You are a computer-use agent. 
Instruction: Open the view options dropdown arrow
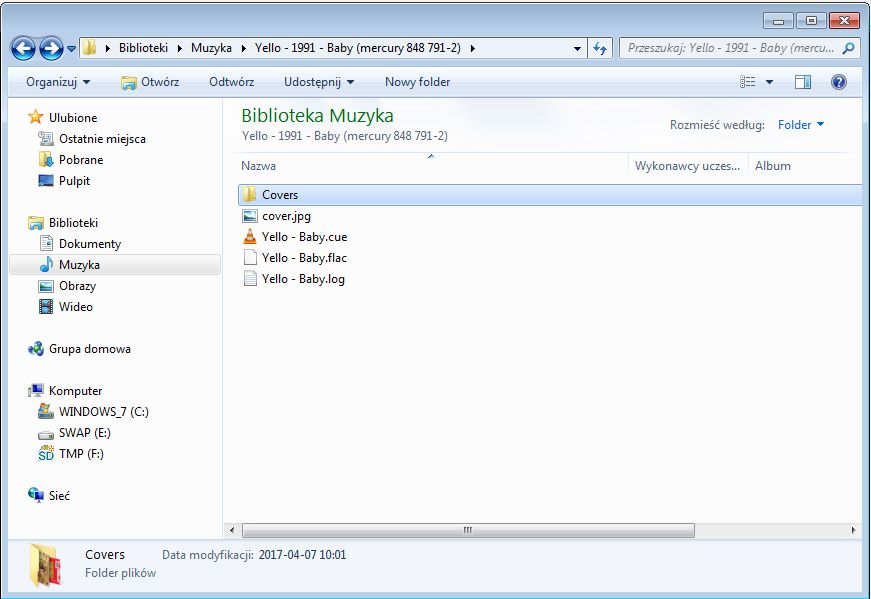(769, 82)
